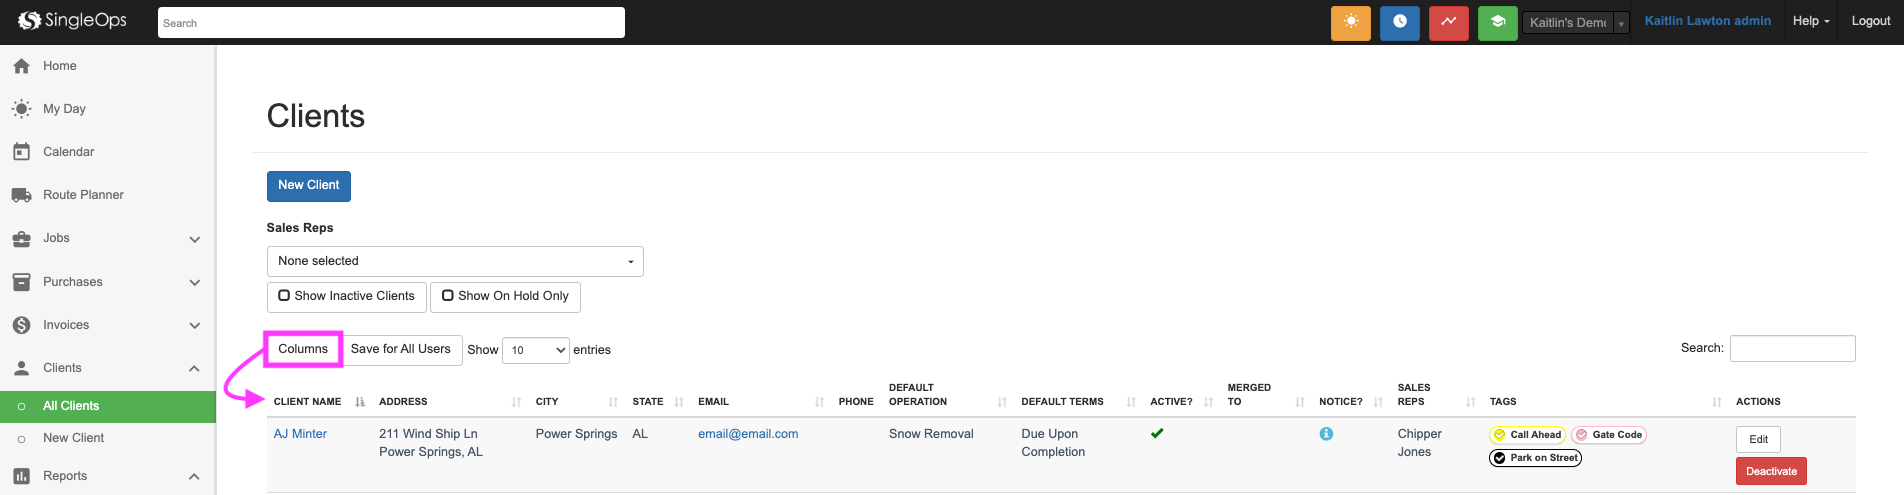1904x495 pixels.
Task: Click the Calendar icon in sidebar
Action: pyautogui.click(x=22, y=152)
